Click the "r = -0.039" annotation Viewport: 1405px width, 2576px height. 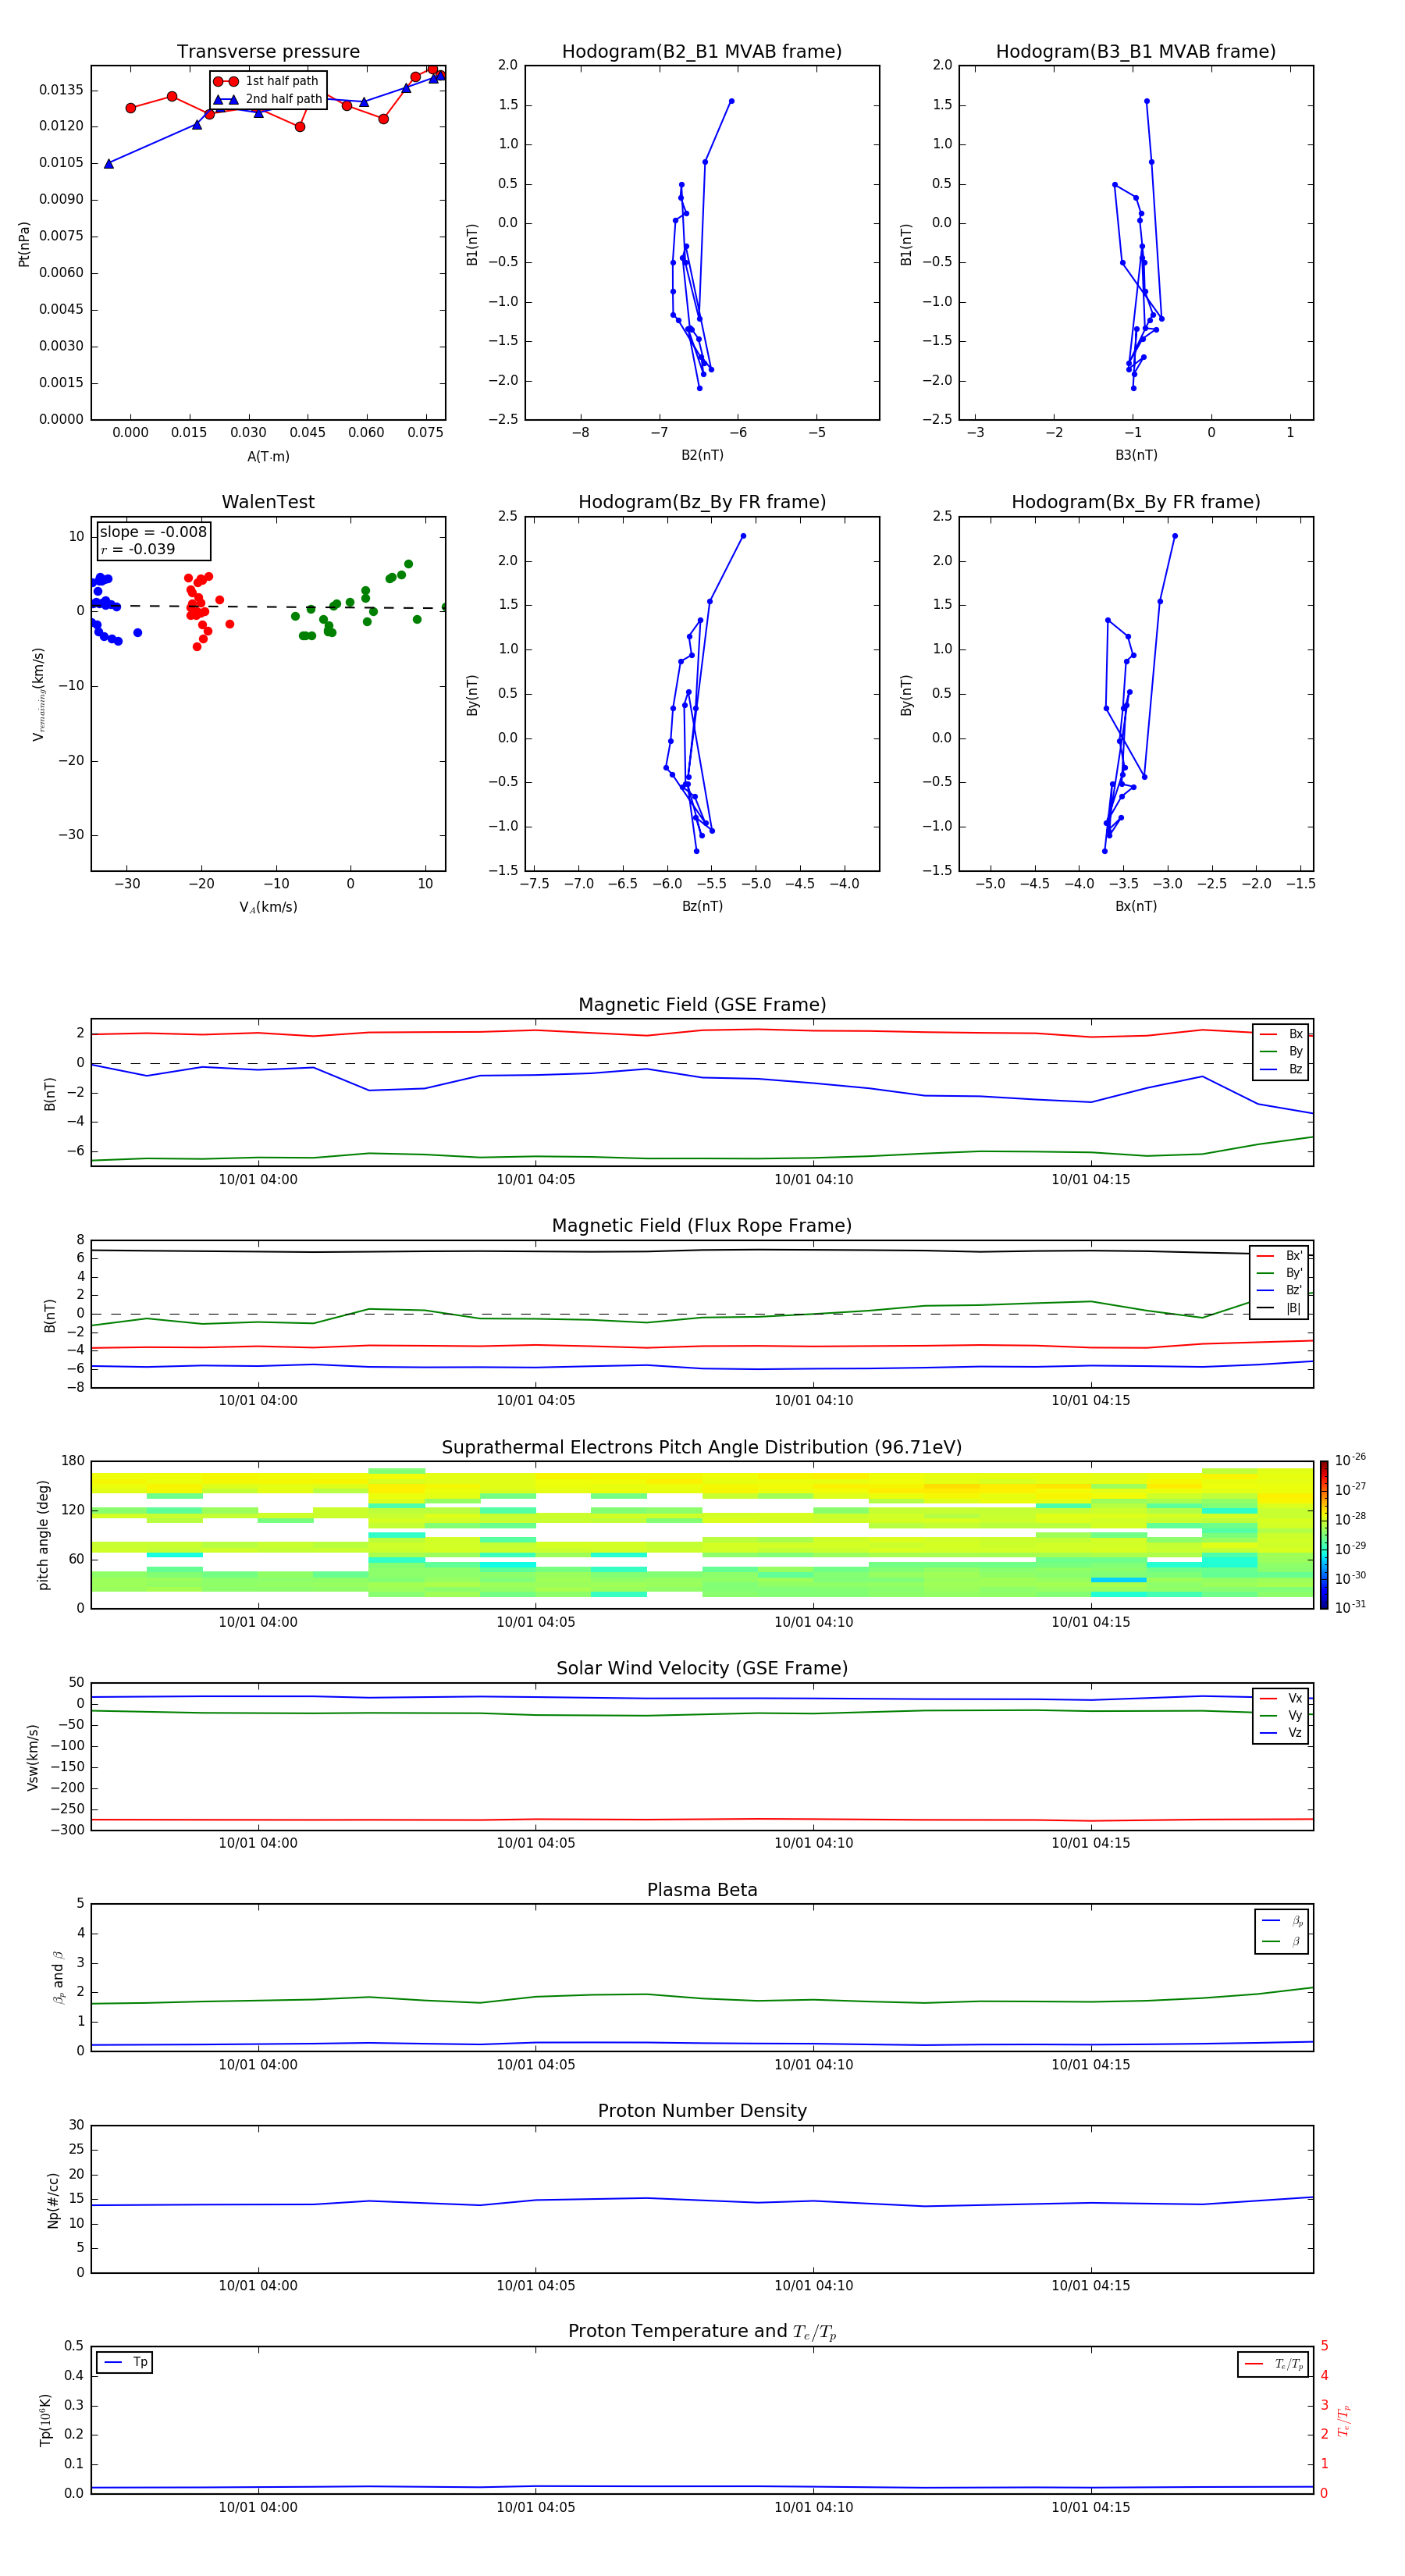pyautogui.click(x=138, y=549)
